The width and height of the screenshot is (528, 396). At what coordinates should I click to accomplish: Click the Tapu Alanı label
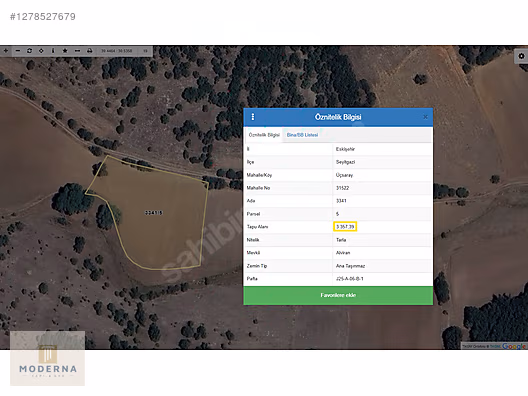(x=257, y=227)
